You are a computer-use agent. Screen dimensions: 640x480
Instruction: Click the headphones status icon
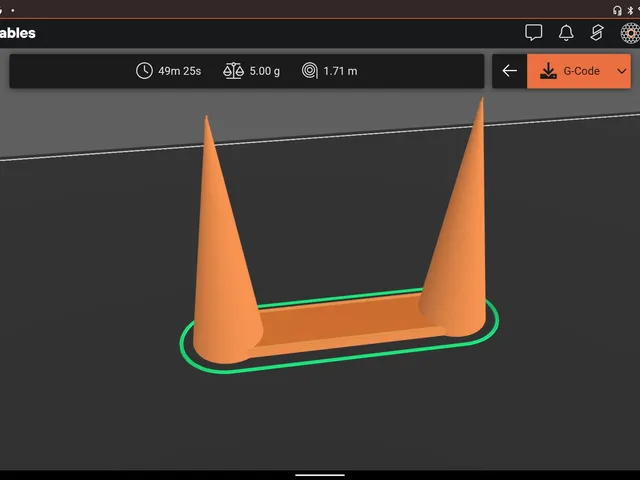(x=617, y=10)
